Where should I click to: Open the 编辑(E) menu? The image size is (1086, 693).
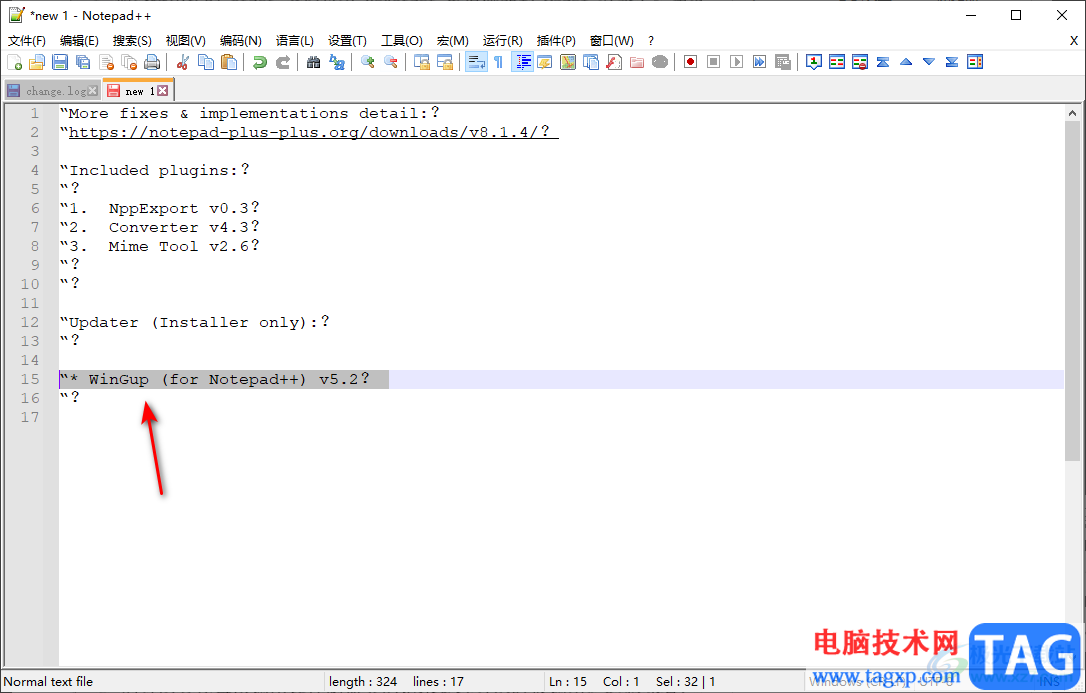click(80, 41)
